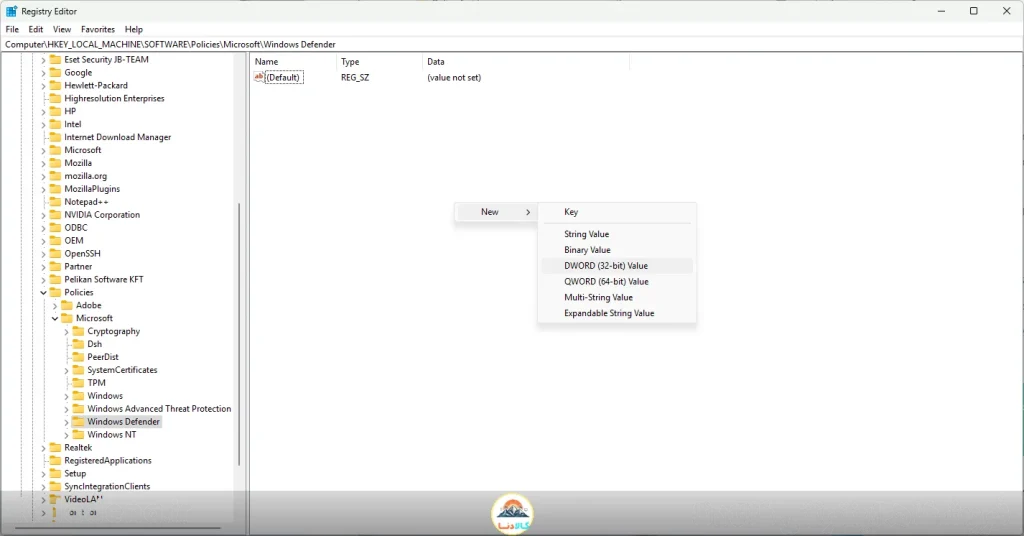Expand the Realtek key
The height and width of the screenshot is (536, 1024).
pyautogui.click(x=44, y=448)
